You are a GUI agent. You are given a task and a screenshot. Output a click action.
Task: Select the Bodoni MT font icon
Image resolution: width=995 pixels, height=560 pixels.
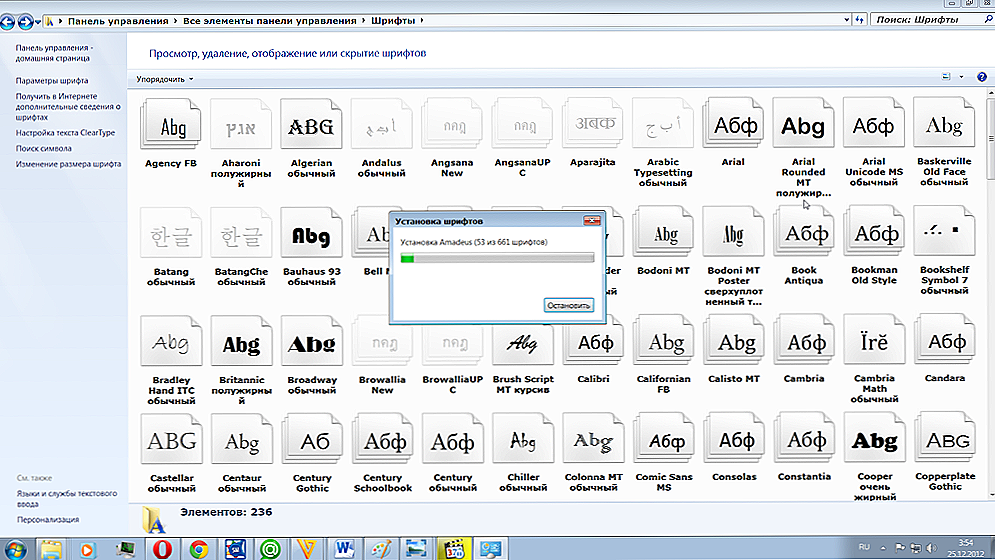[x=663, y=232]
